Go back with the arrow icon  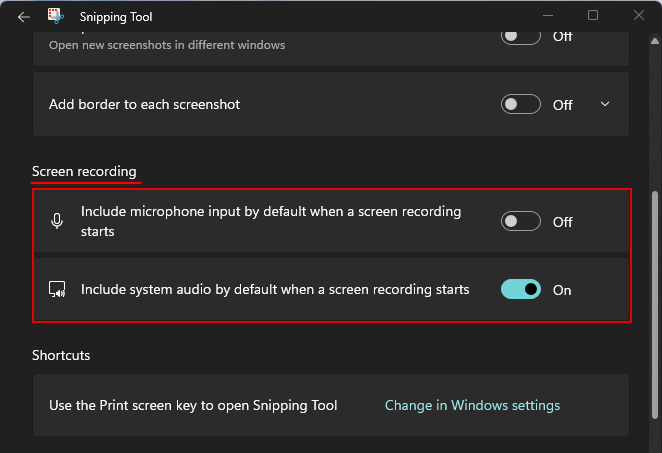(24, 17)
